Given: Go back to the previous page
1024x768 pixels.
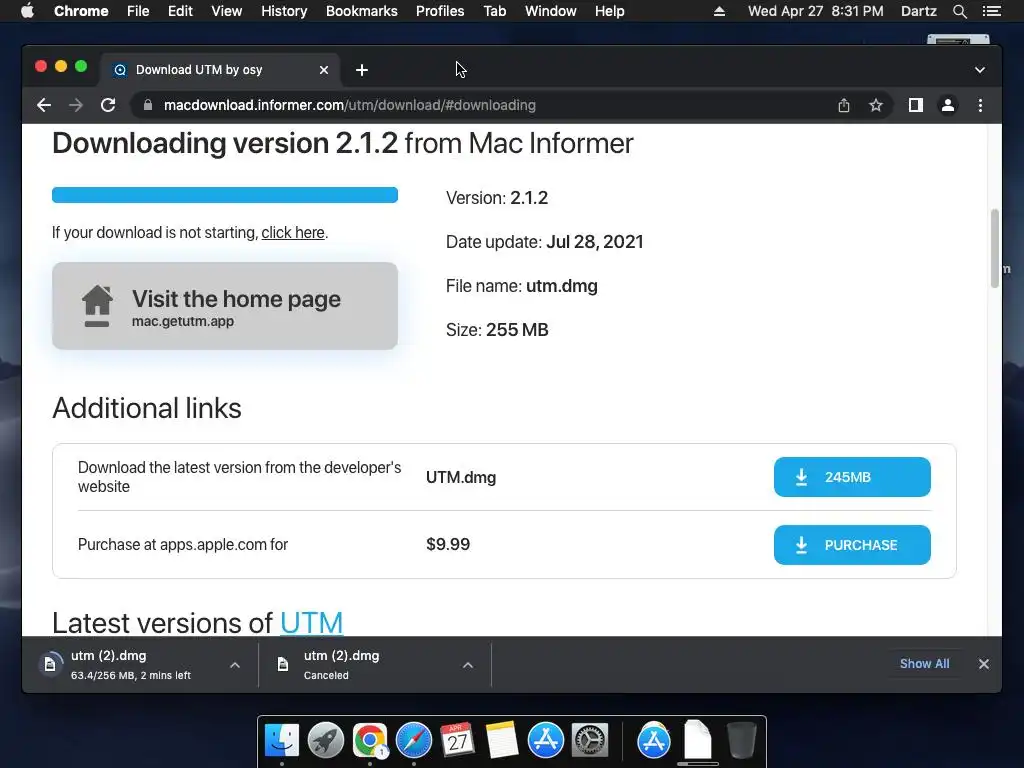Looking at the screenshot, I should click(x=44, y=105).
